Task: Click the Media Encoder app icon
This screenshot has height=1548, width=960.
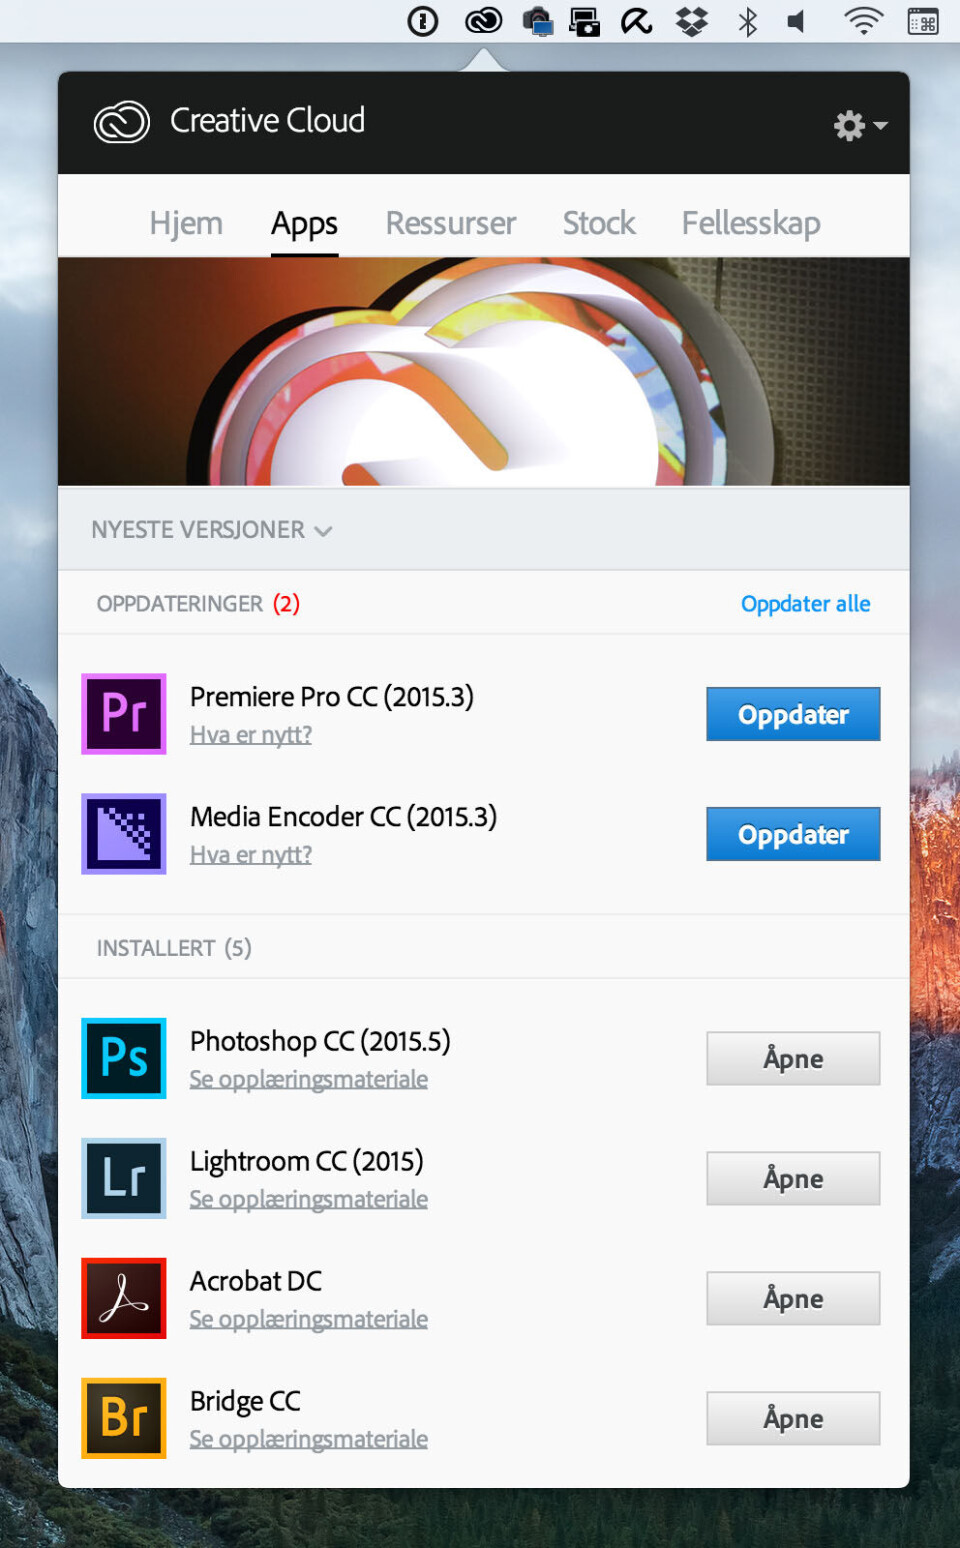Action: pyautogui.click(x=124, y=834)
